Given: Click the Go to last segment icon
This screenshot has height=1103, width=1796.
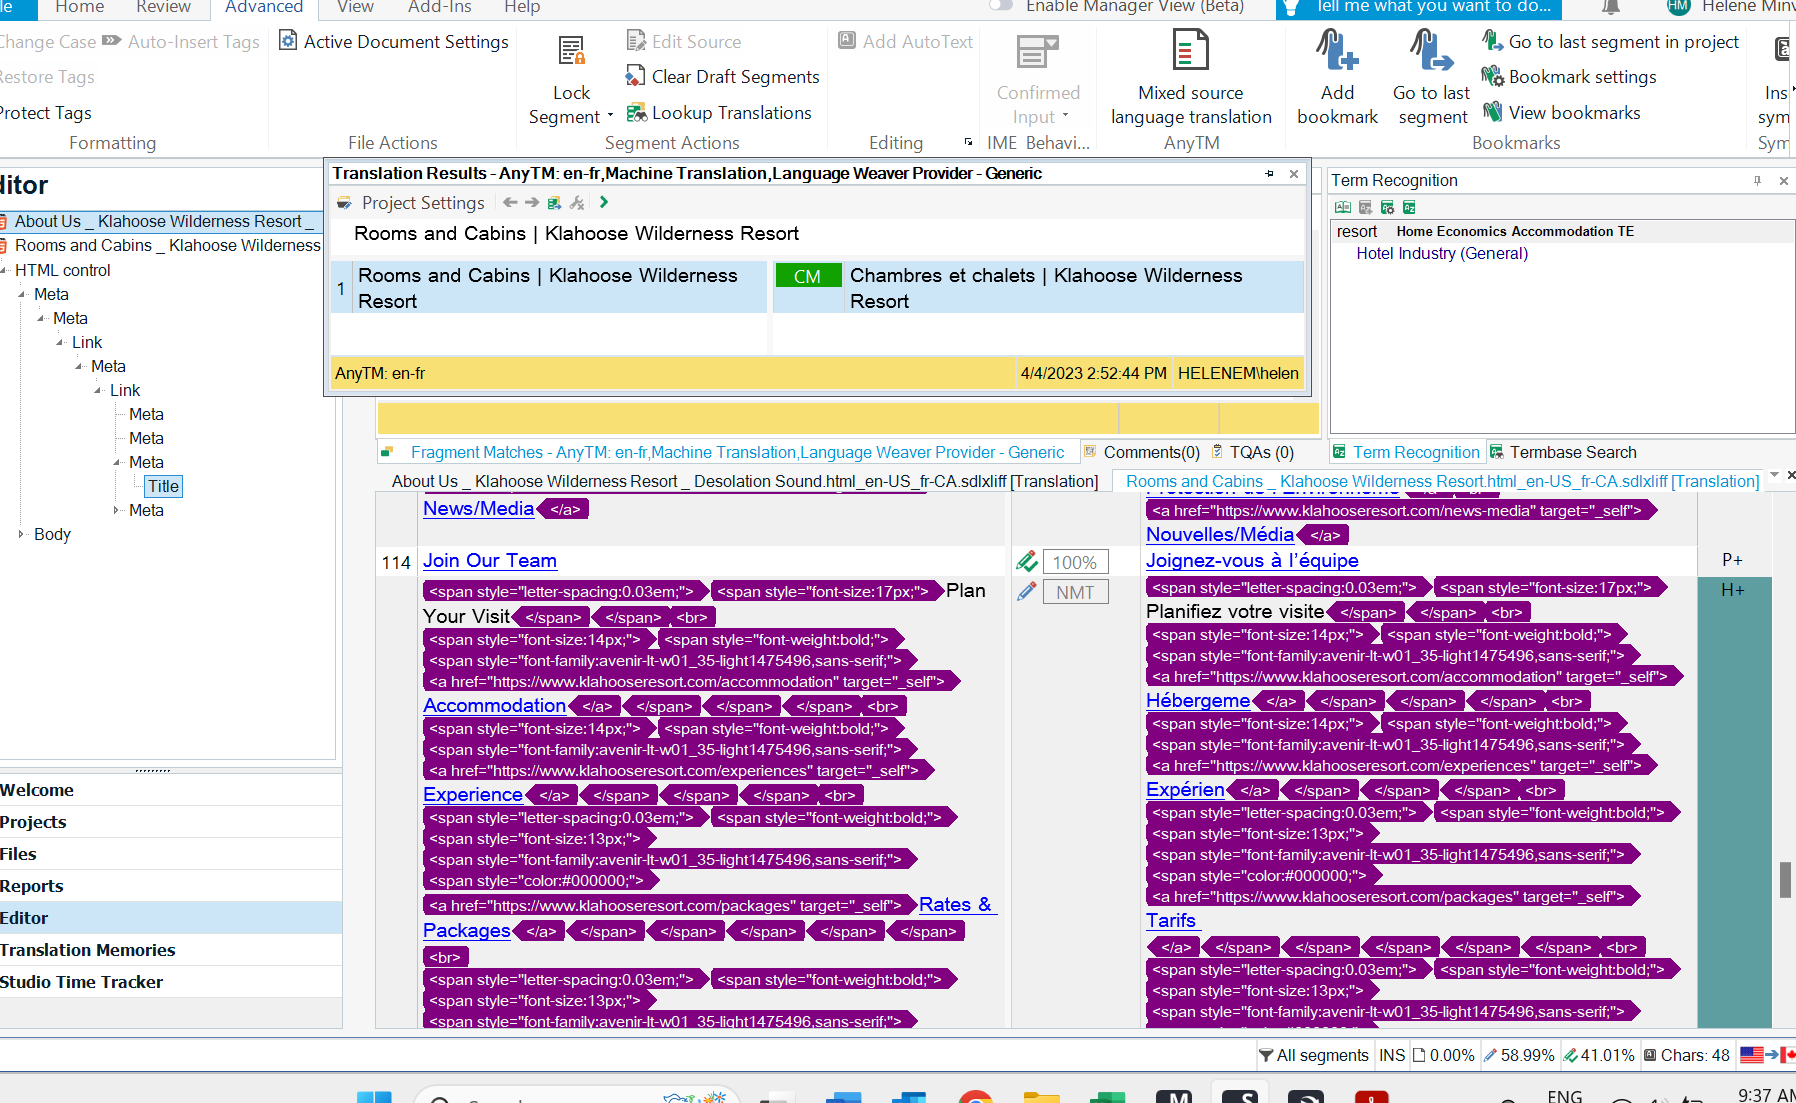Looking at the screenshot, I should [x=1431, y=50].
